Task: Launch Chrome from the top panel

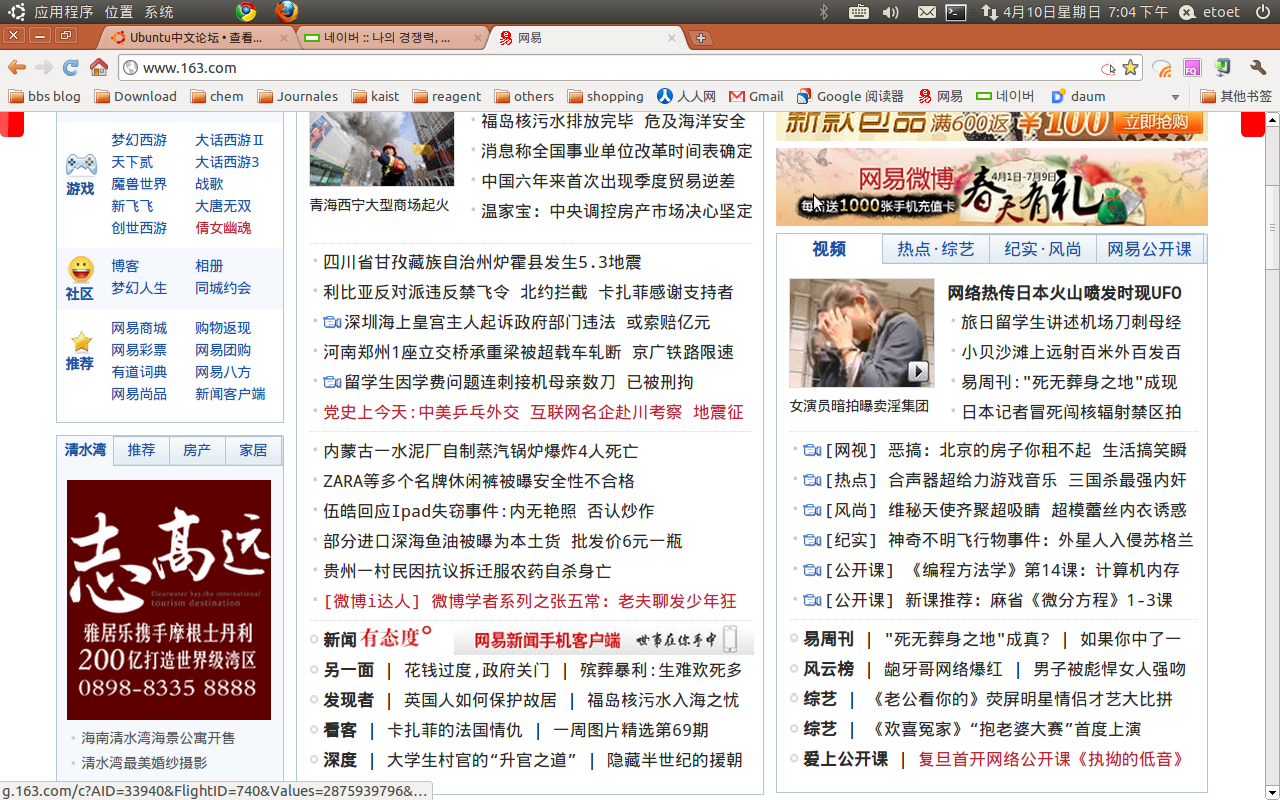Action: [x=246, y=12]
